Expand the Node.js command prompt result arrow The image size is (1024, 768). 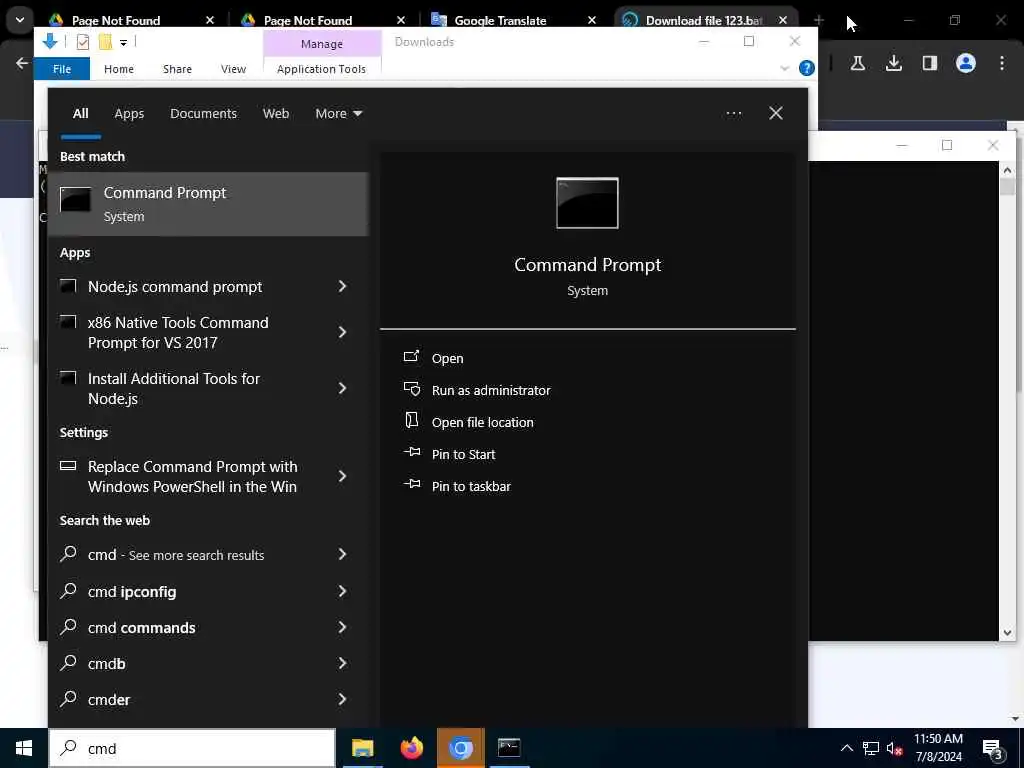point(342,286)
